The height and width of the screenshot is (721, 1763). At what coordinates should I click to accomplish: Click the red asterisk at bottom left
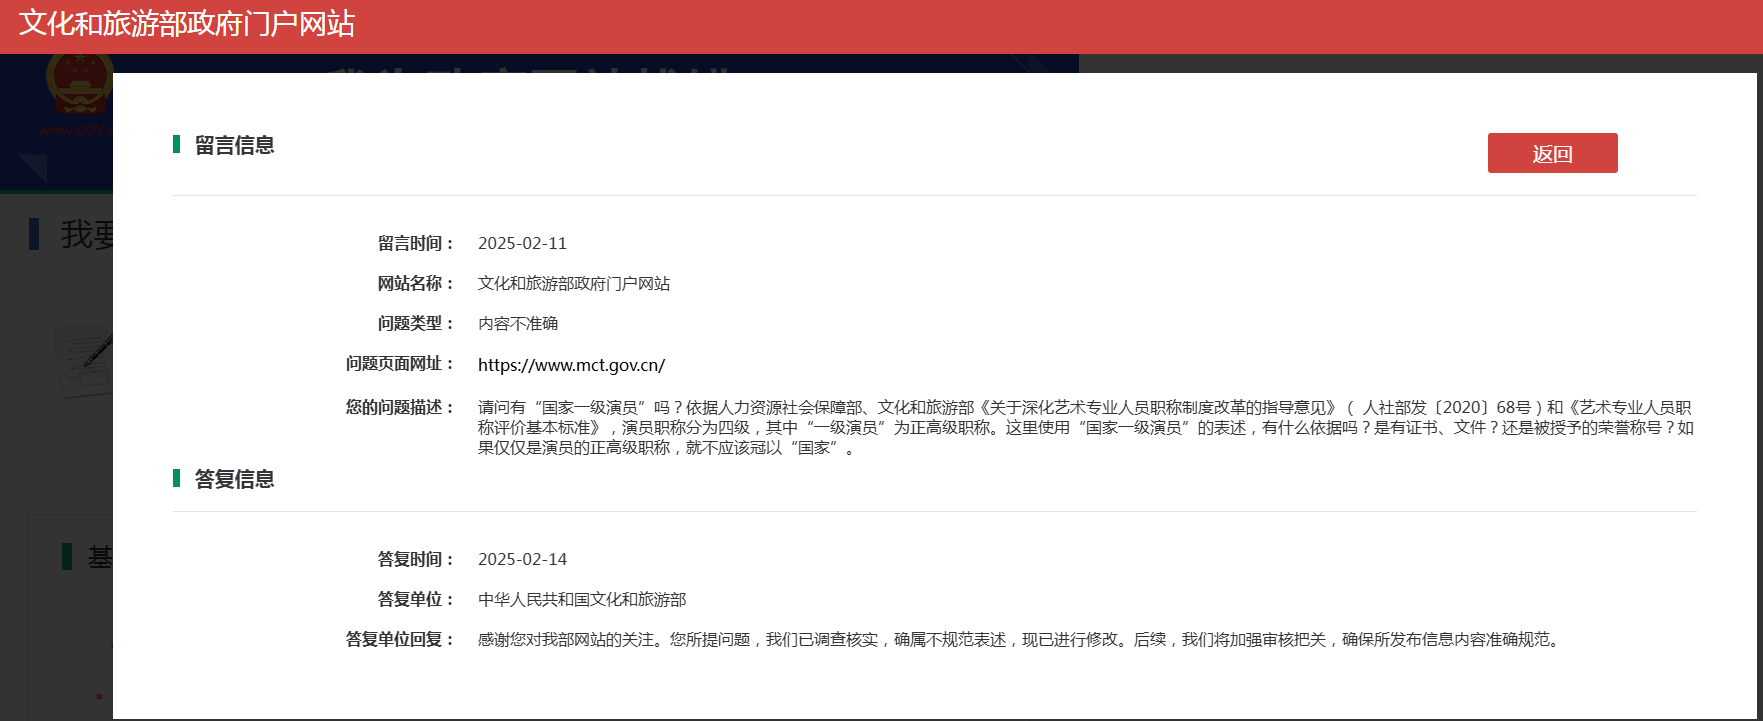(x=99, y=697)
